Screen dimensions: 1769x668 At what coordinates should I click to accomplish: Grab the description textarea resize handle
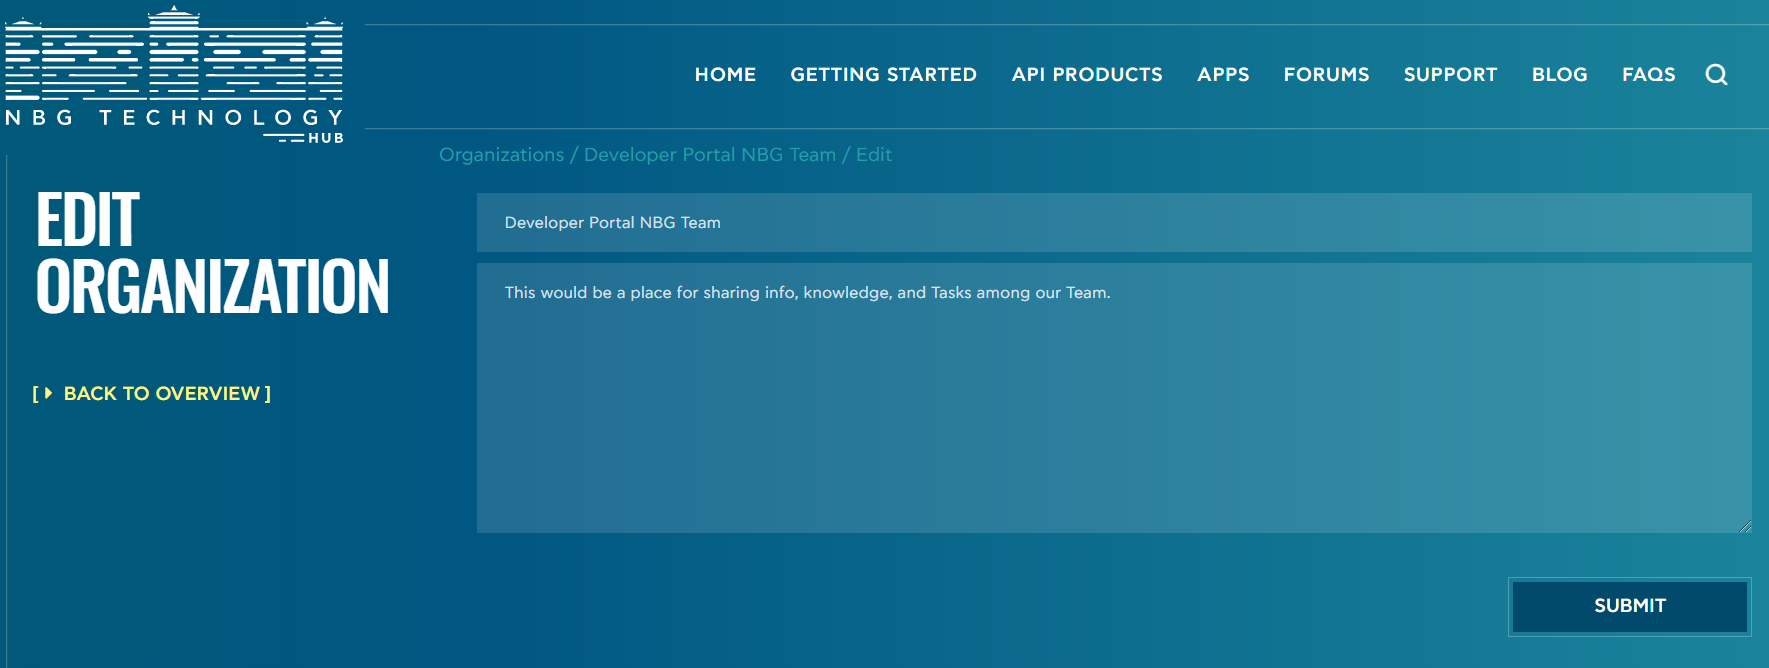1744,526
